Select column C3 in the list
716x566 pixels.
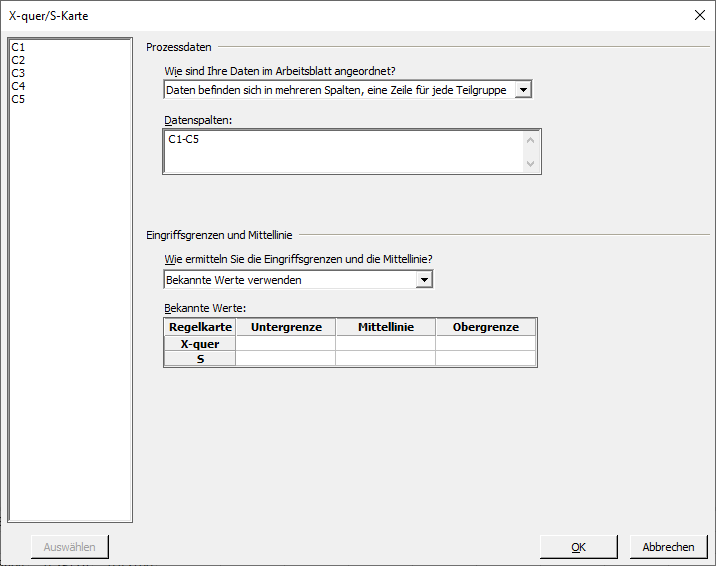[x=18, y=73]
